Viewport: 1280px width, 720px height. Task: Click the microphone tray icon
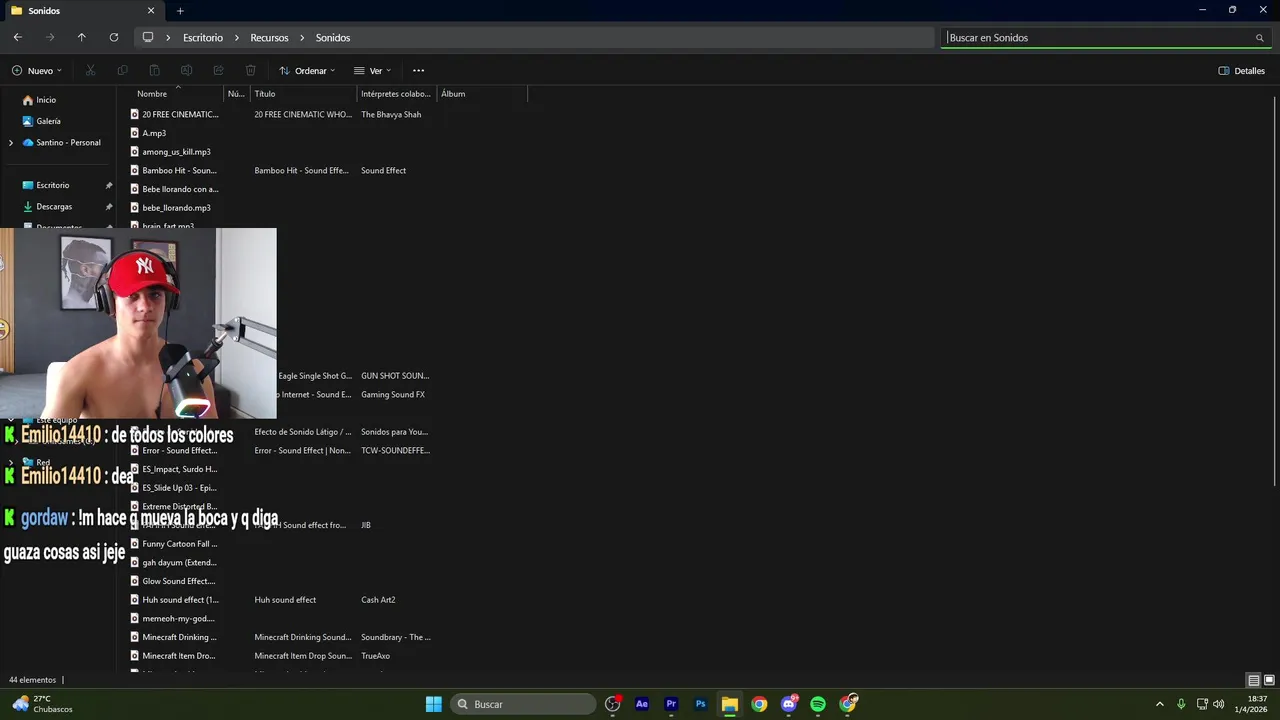point(1181,704)
